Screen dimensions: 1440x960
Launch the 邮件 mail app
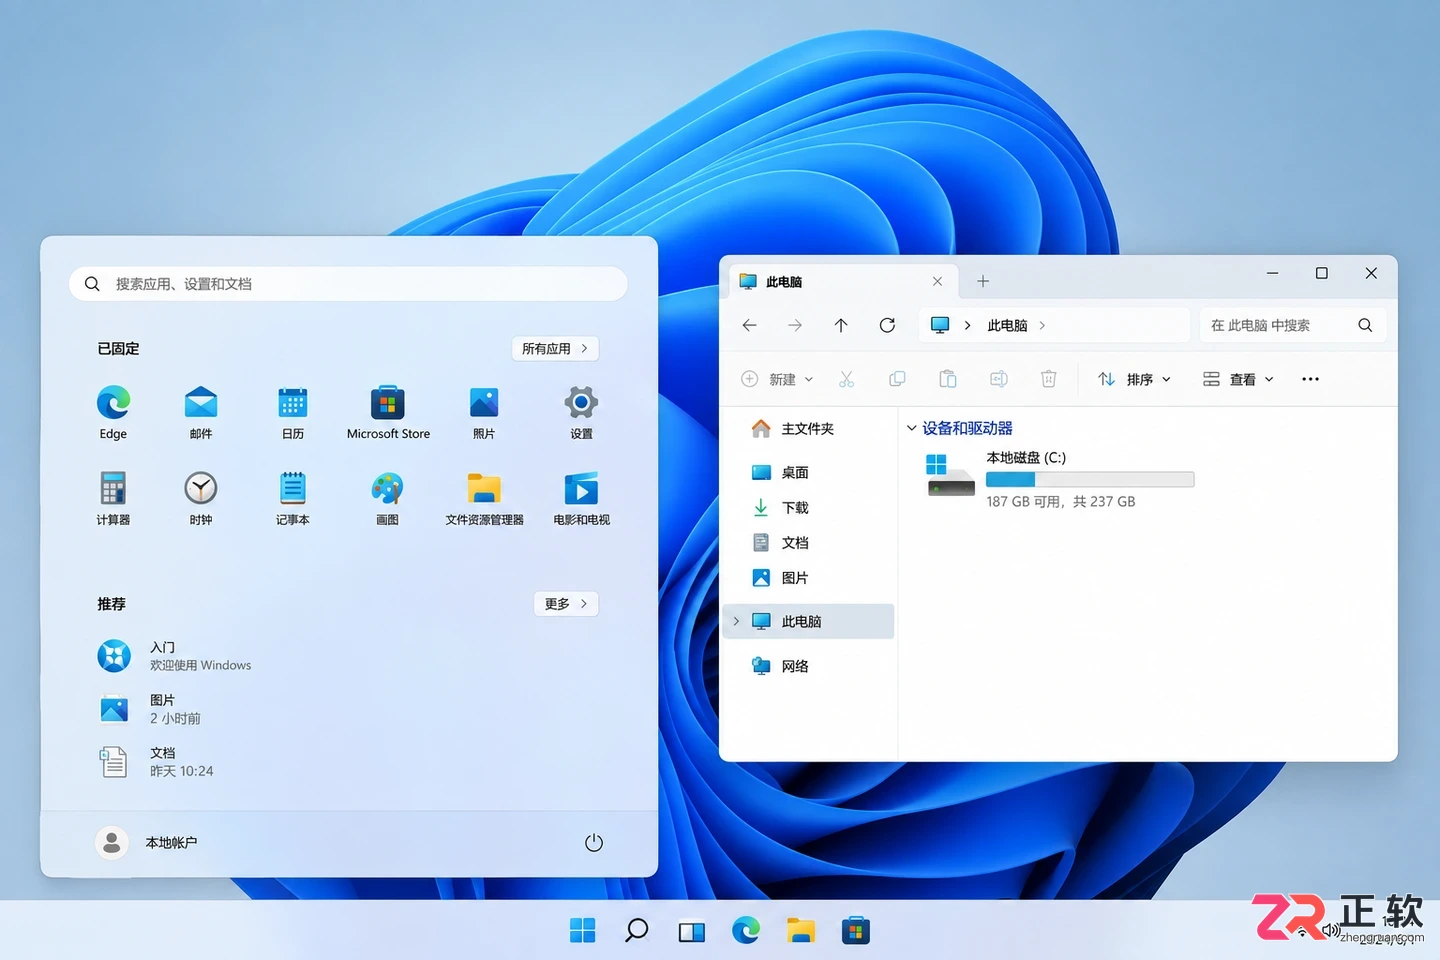(201, 412)
